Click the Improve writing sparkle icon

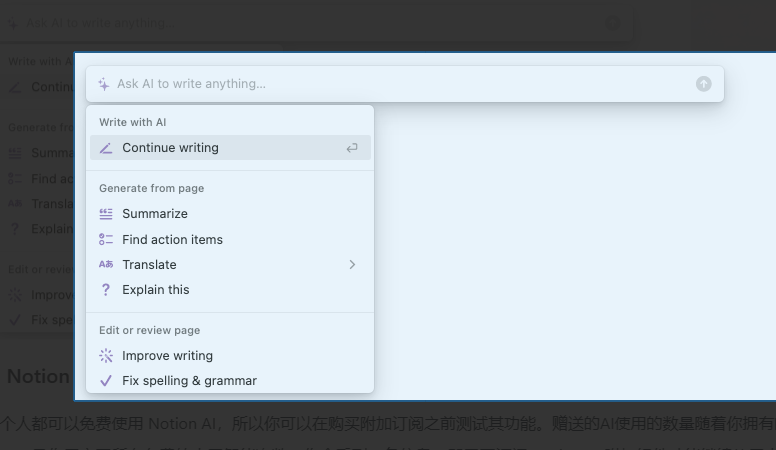click(106, 356)
